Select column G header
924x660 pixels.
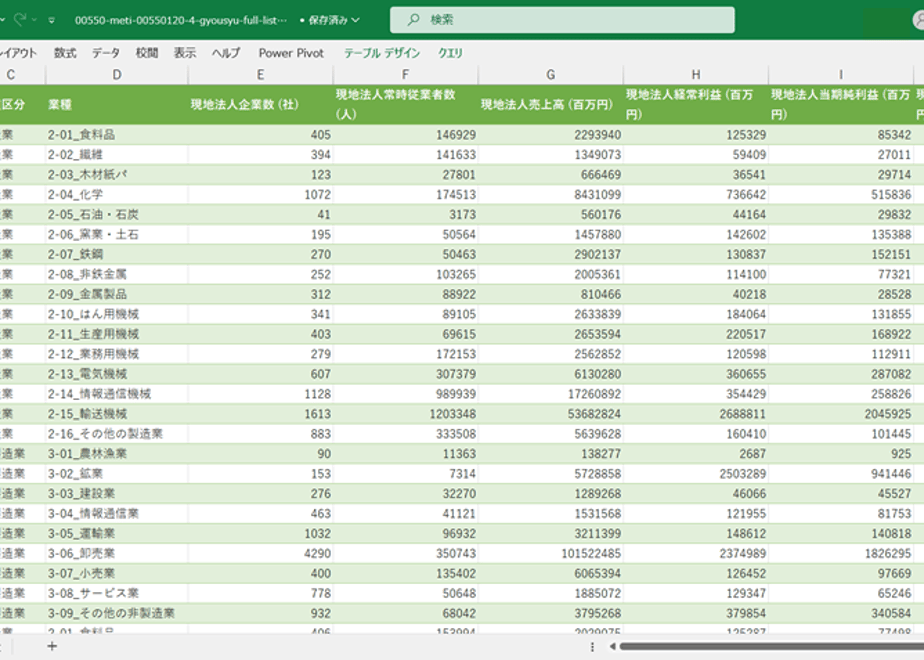coord(550,75)
